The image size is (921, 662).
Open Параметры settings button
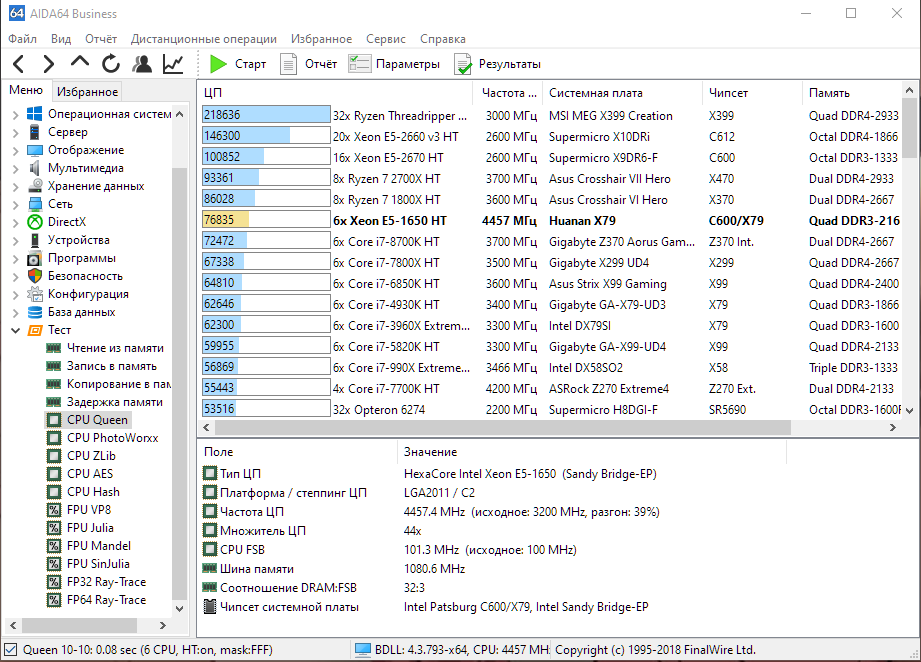coord(394,64)
